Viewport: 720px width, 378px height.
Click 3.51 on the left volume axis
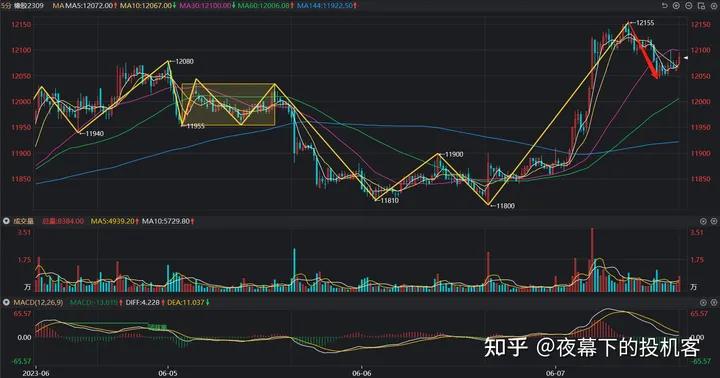click(24, 232)
